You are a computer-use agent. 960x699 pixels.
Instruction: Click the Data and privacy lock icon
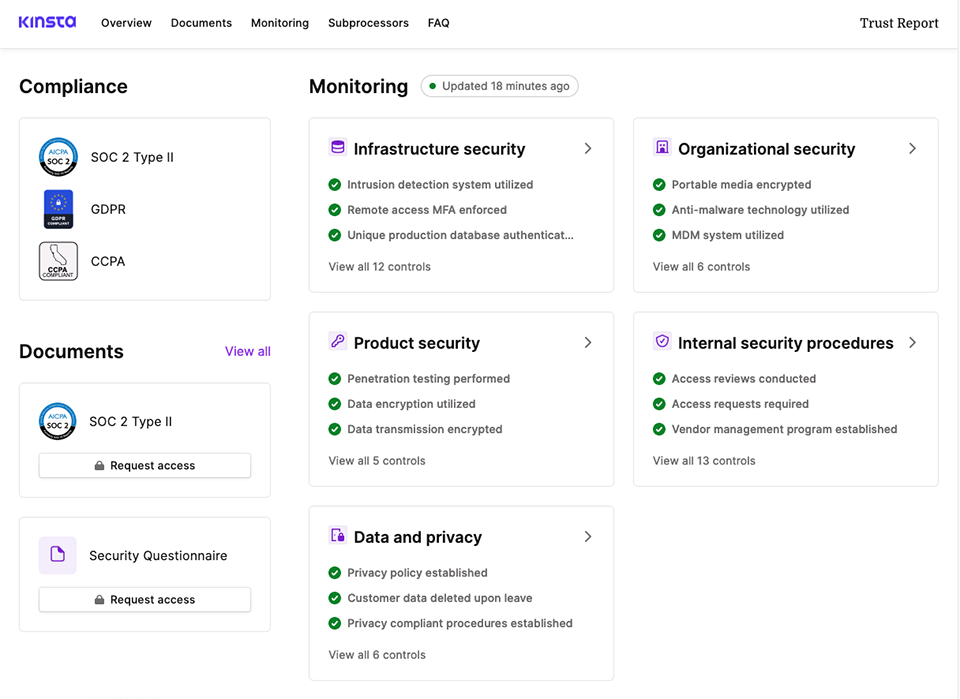[336, 536]
